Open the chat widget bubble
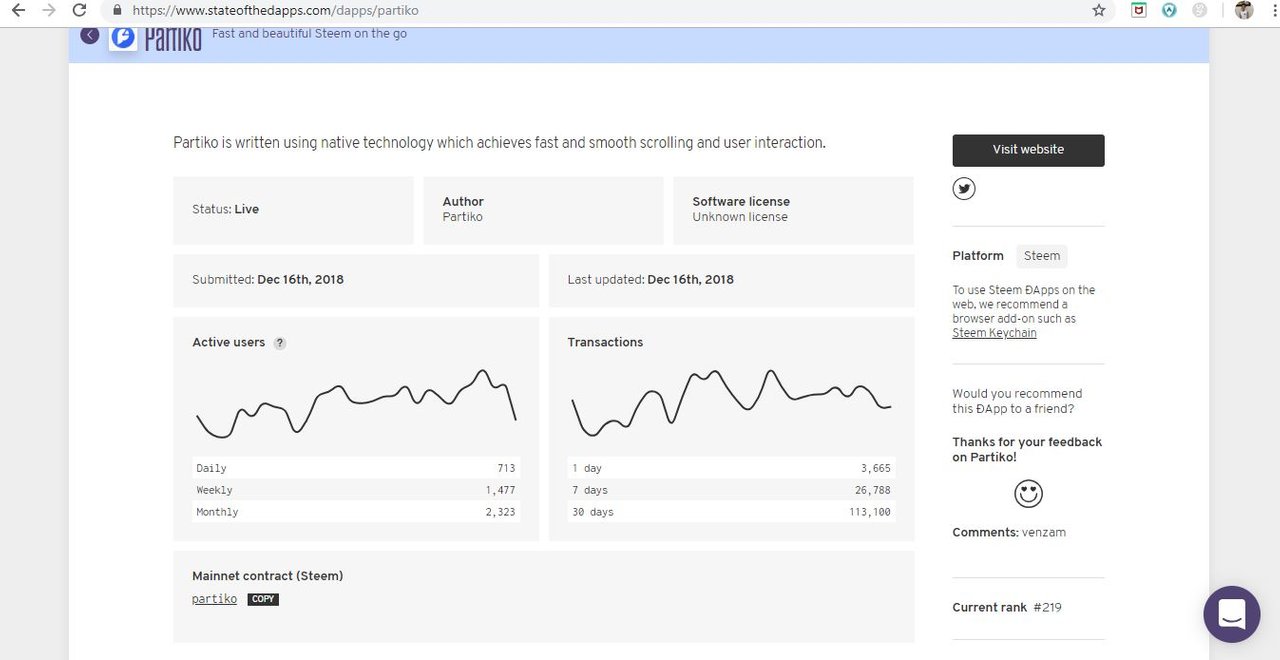The width and height of the screenshot is (1280, 660). tap(1232, 614)
